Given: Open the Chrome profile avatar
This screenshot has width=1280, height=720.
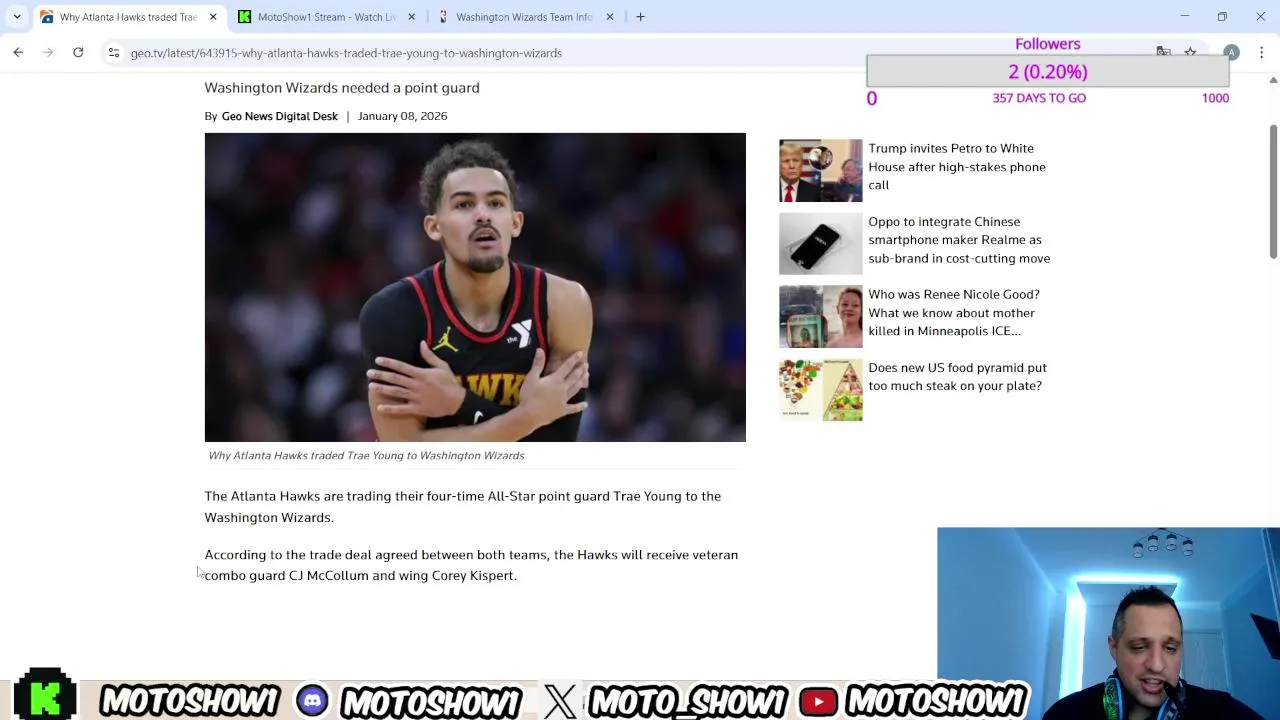Looking at the screenshot, I should click(x=1231, y=53).
